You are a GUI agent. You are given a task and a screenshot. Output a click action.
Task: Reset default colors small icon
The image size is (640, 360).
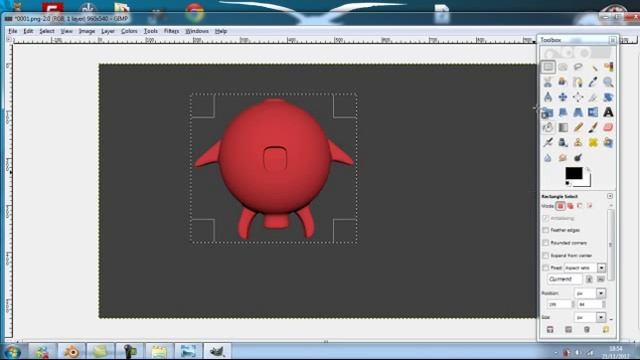[567, 183]
